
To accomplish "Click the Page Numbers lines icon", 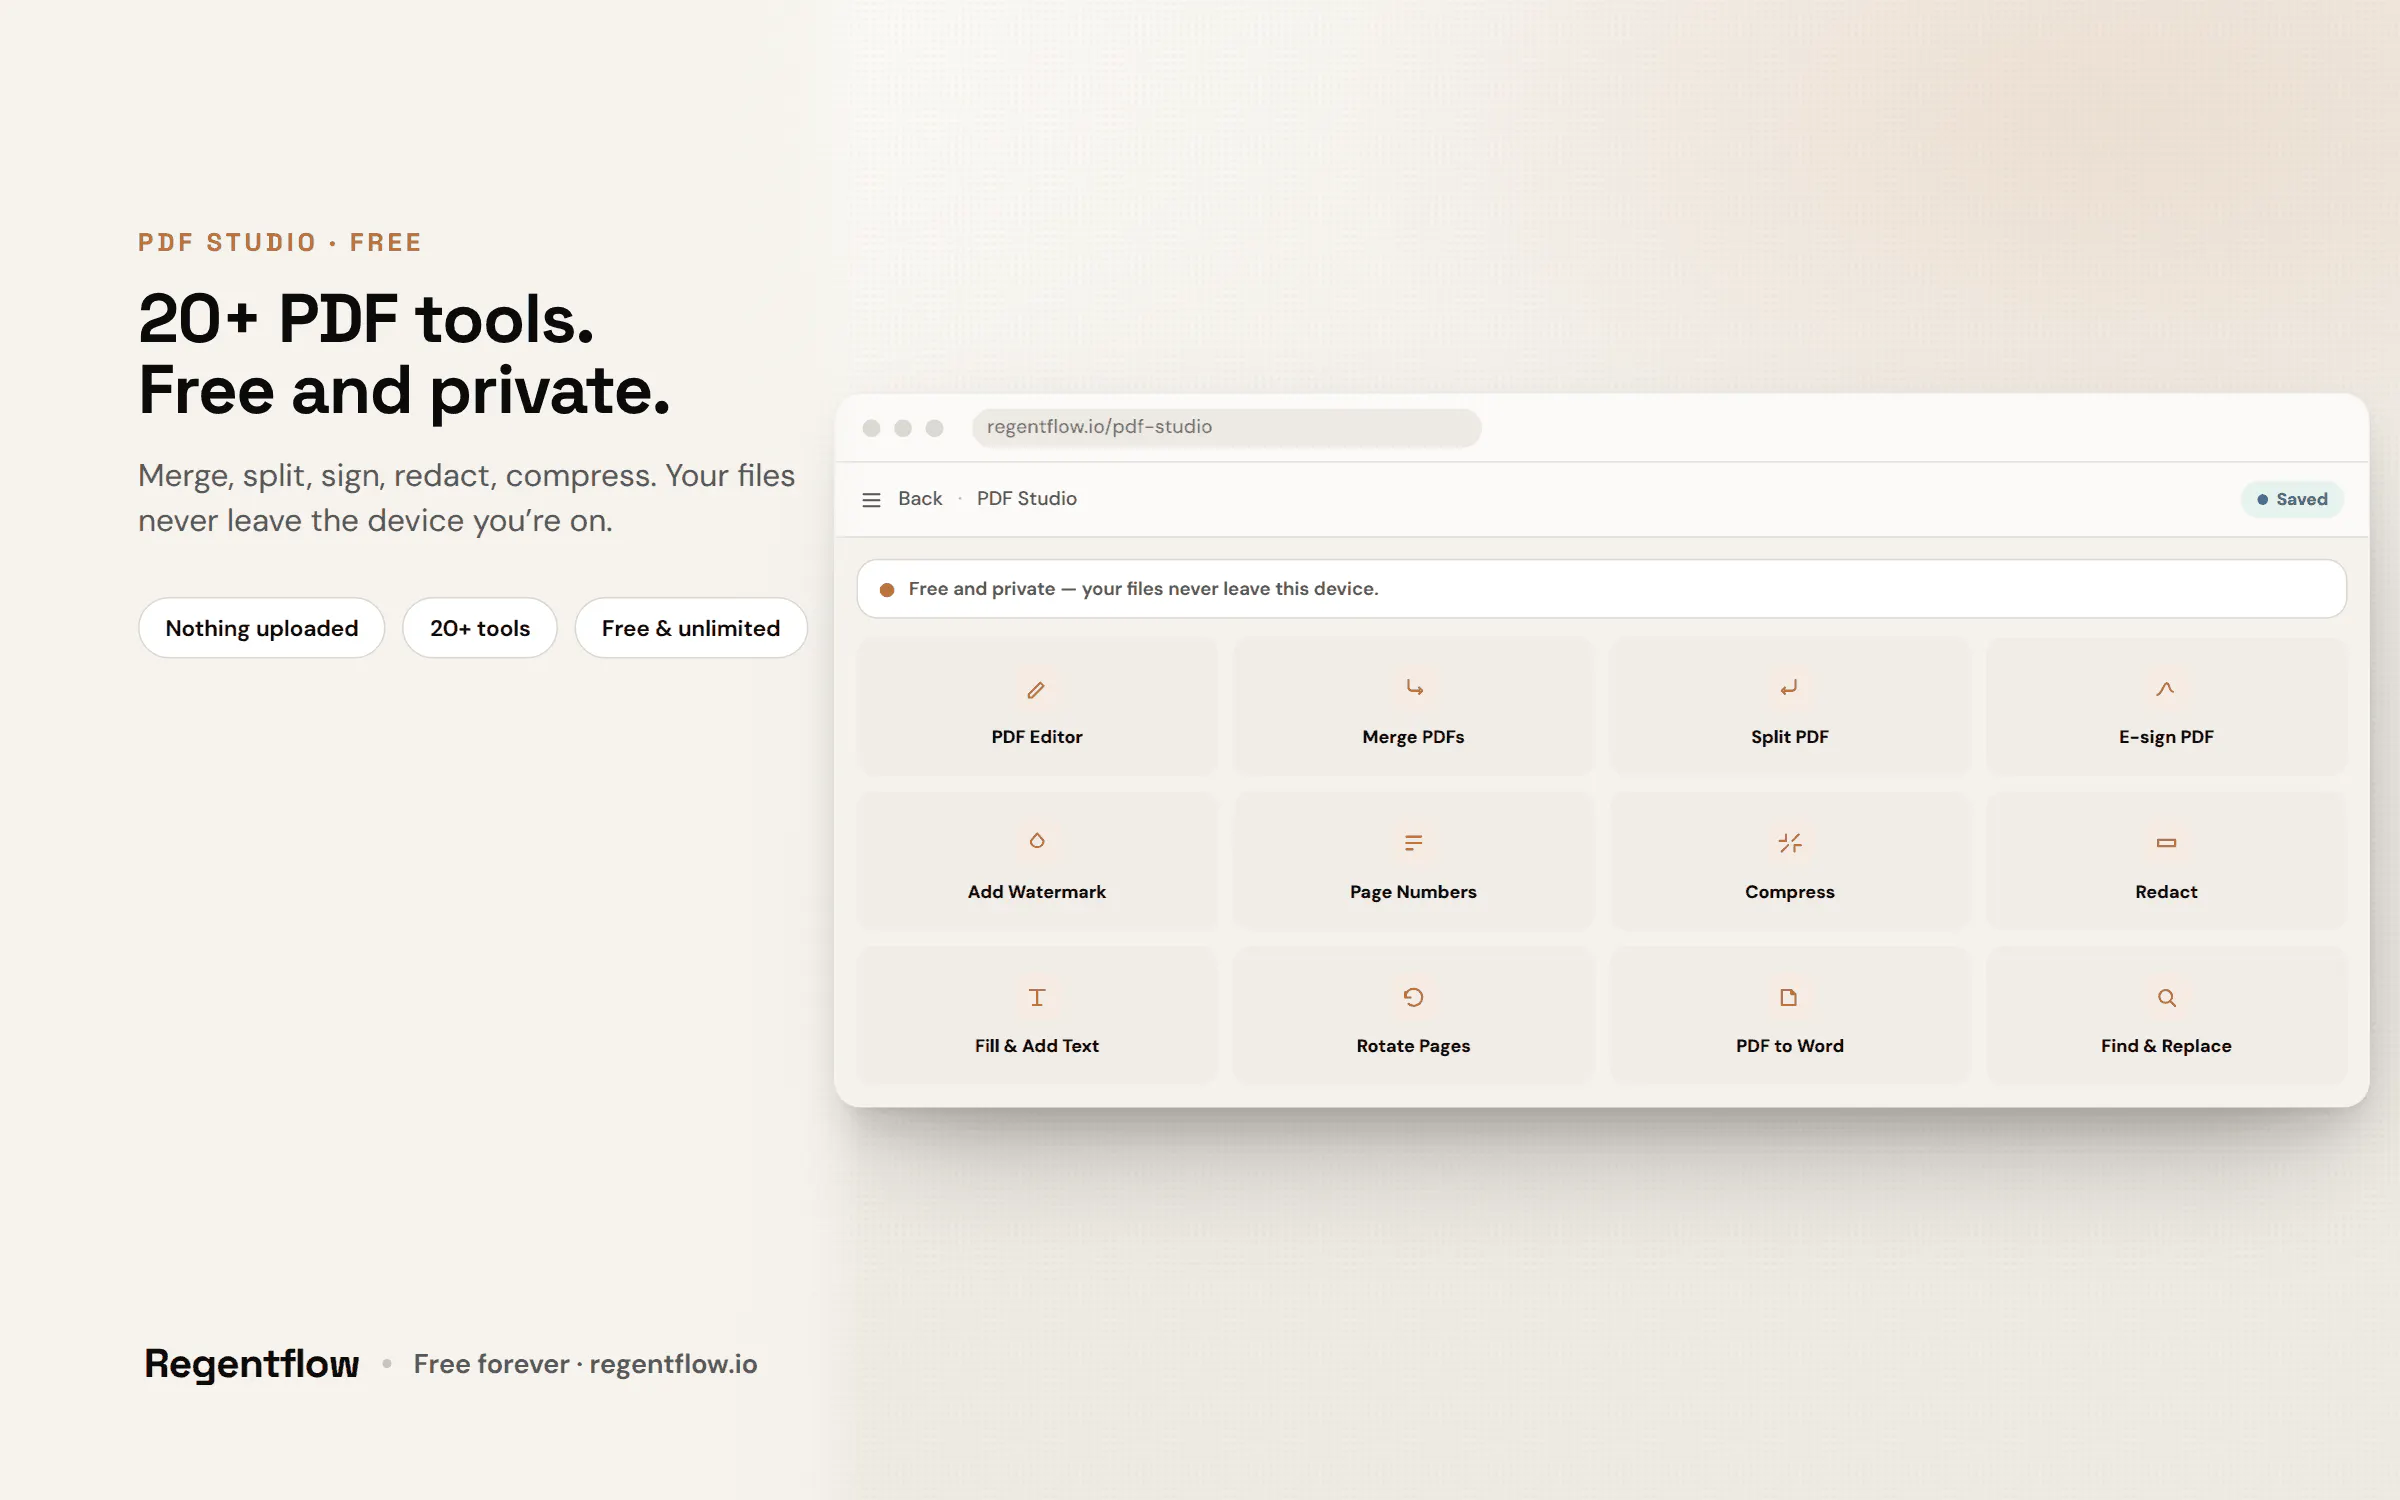I will [1413, 843].
